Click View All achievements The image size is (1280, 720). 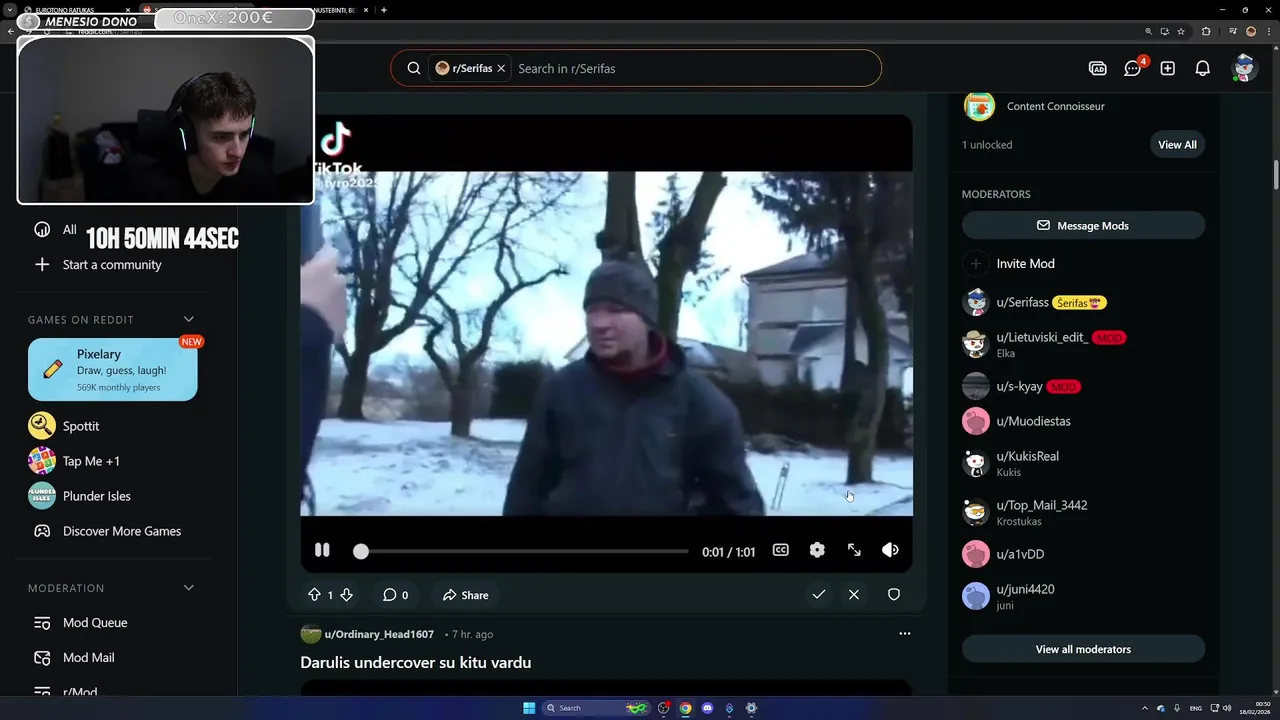(x=1177, y=145)
